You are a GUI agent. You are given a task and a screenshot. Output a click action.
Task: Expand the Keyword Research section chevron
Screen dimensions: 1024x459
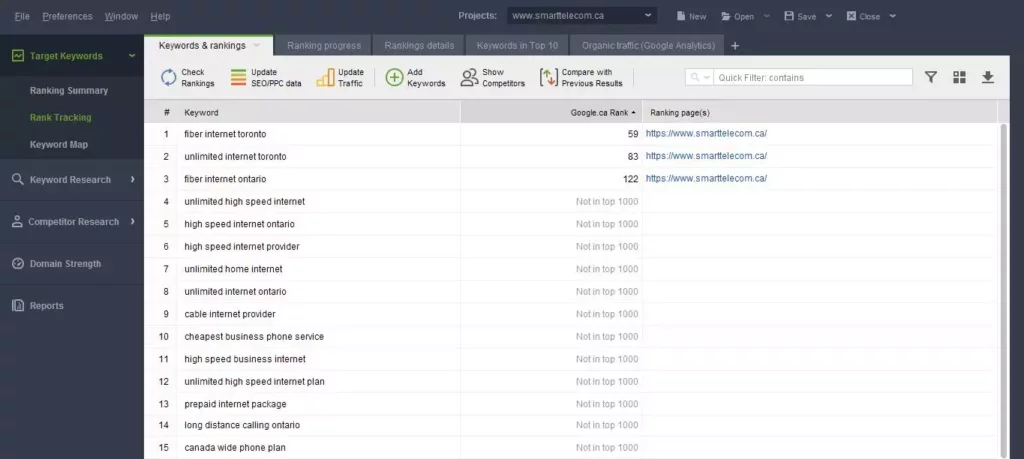(132, 179)
